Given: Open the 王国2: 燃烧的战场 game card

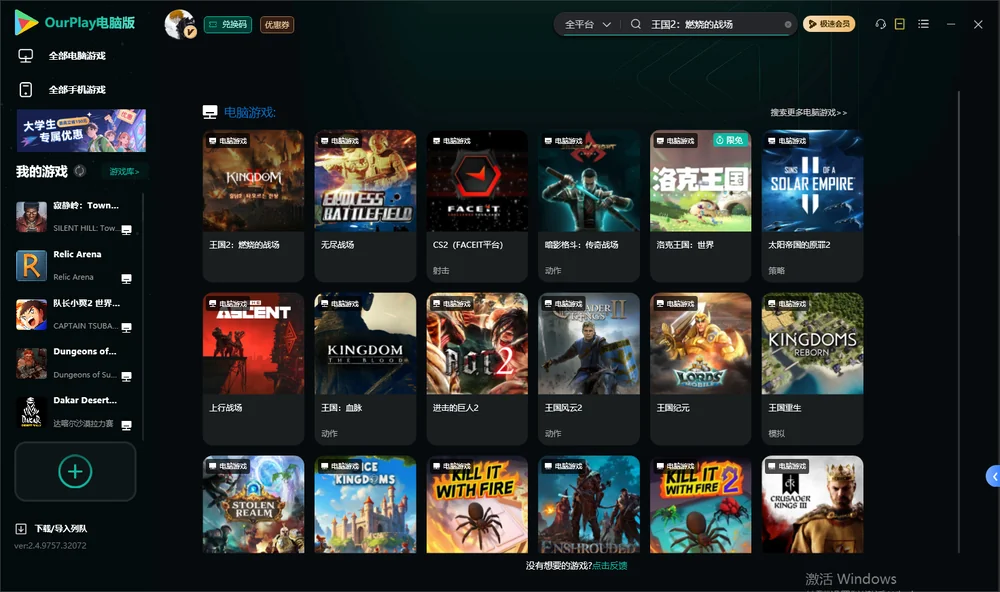Looking at the screenshot, I should click(253, 205).
